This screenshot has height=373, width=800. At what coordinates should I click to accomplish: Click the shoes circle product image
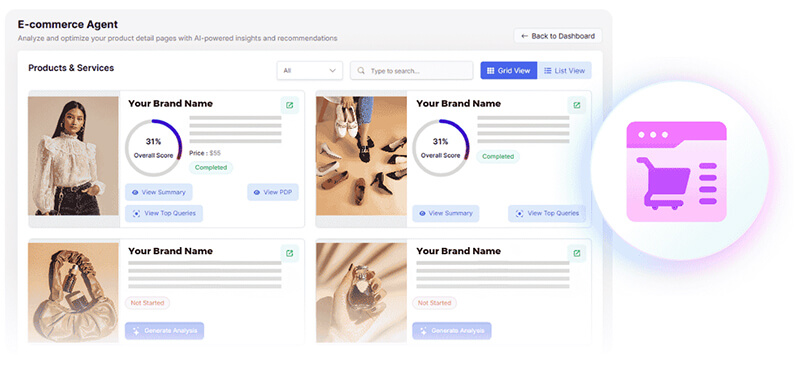click(362, 156)
